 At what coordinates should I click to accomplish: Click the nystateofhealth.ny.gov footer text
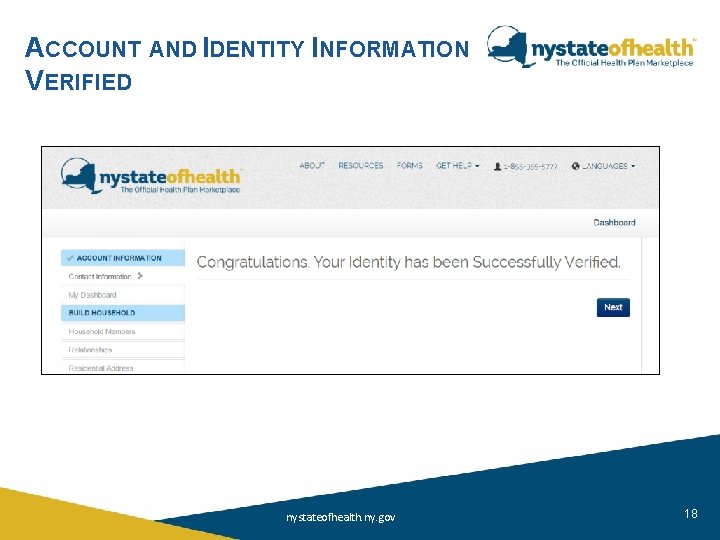[340, 518]
